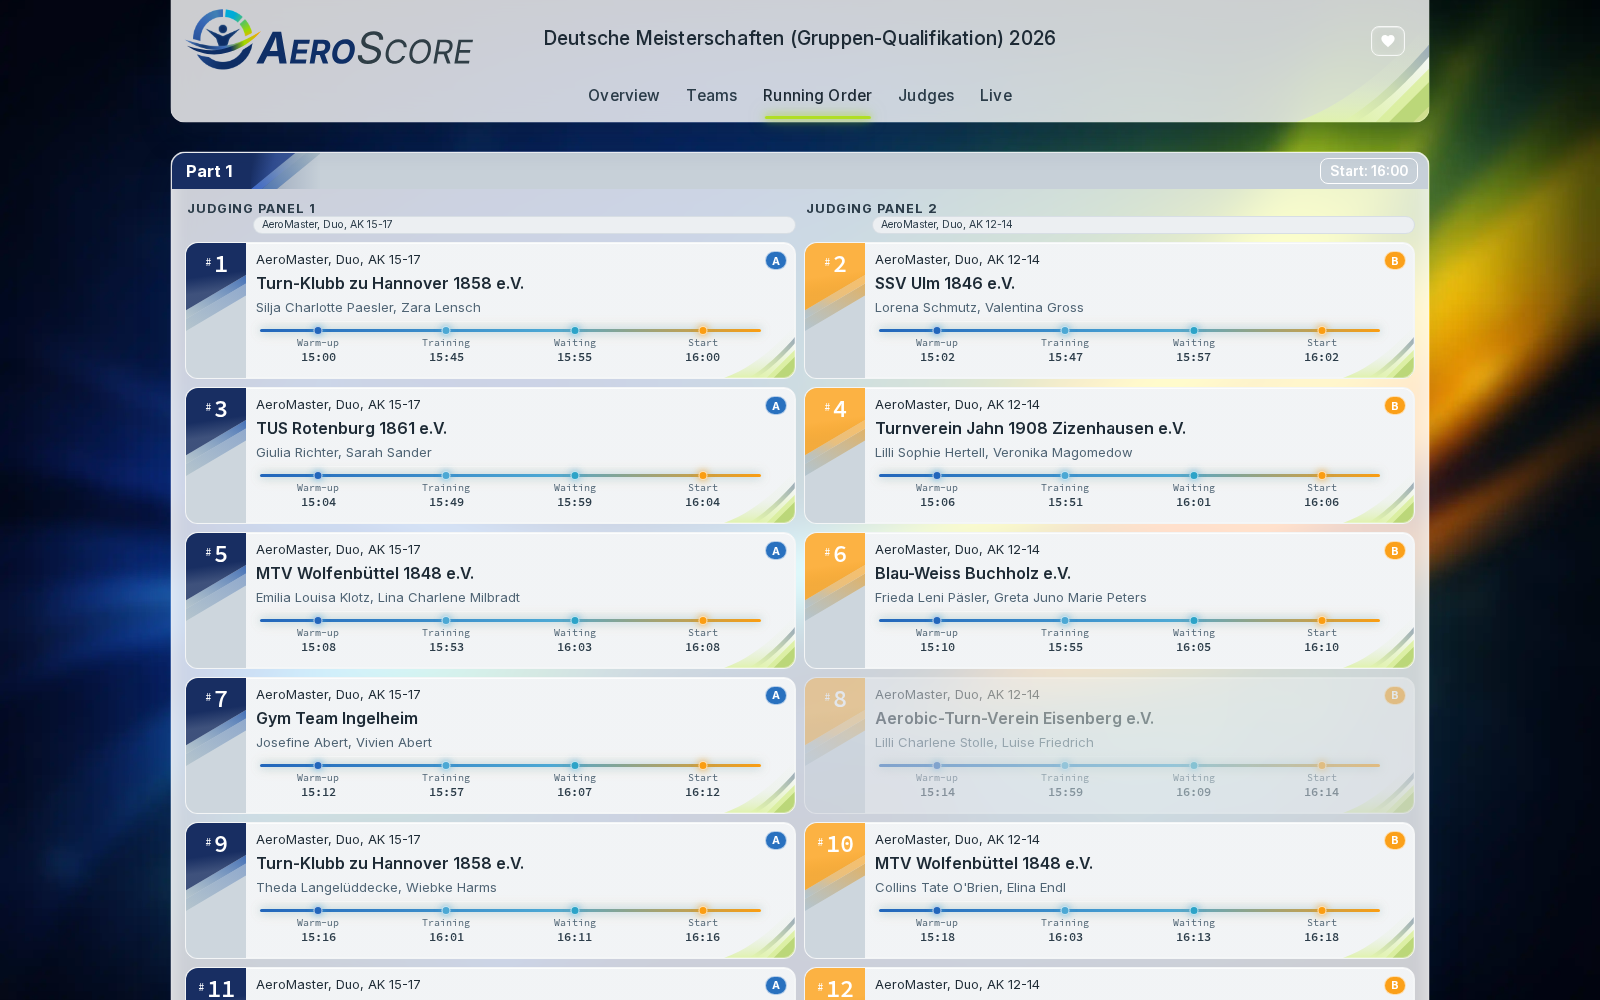Click the B badge on Zizenhausen entry
This screenshot has width=1600, height=1000.
pyautogui.click(x=1394, y=405)
